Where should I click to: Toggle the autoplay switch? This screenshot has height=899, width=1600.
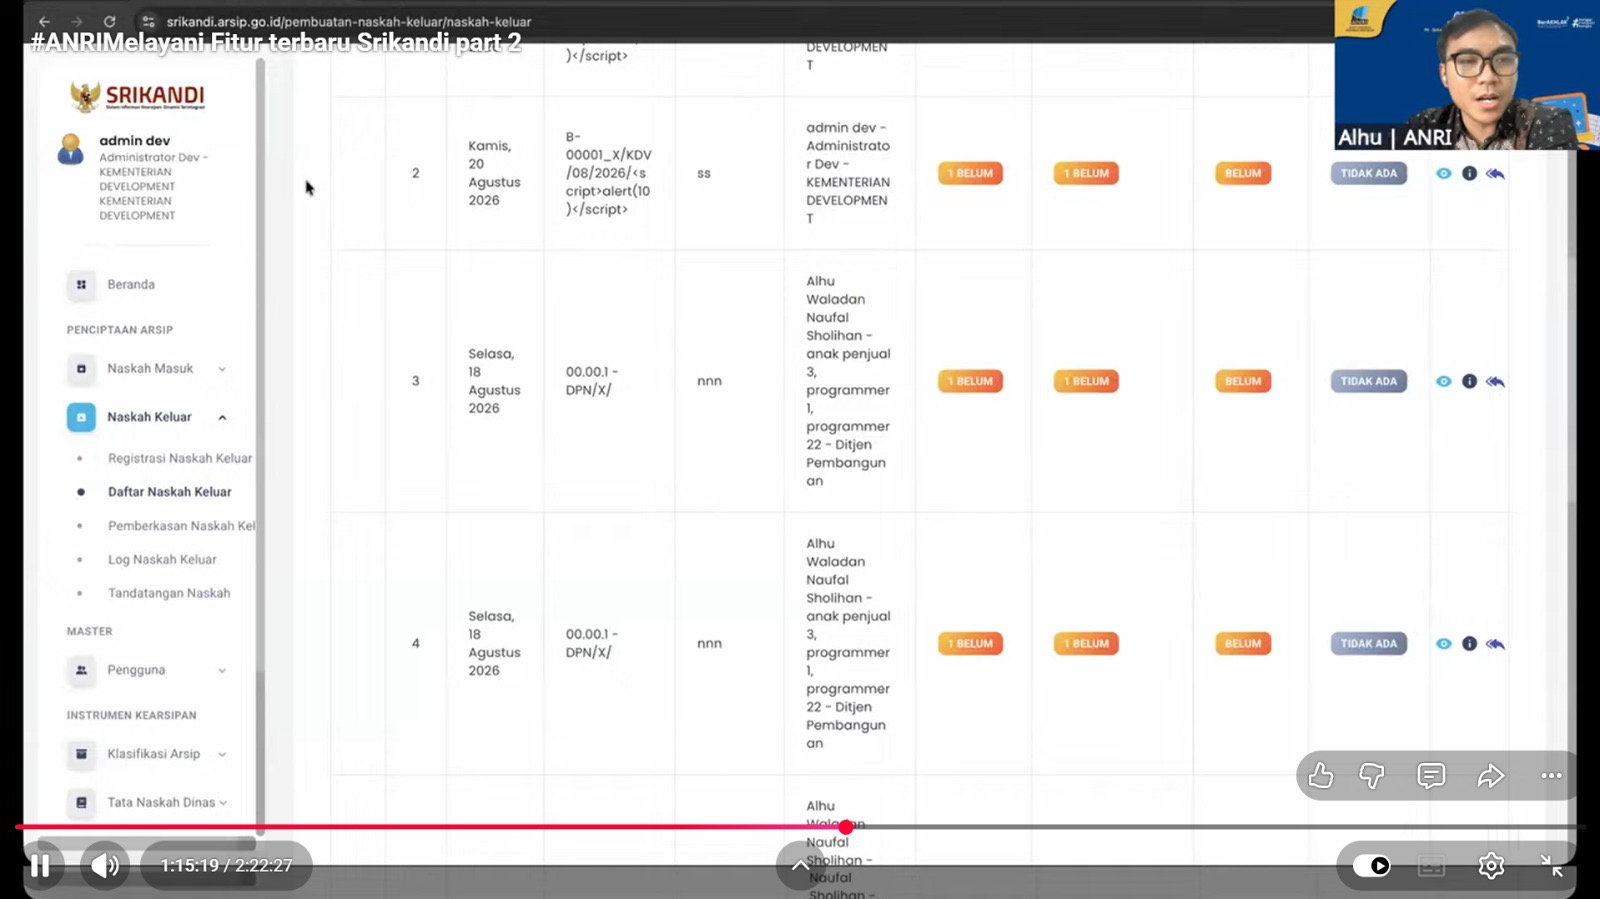click(1372, 866)
